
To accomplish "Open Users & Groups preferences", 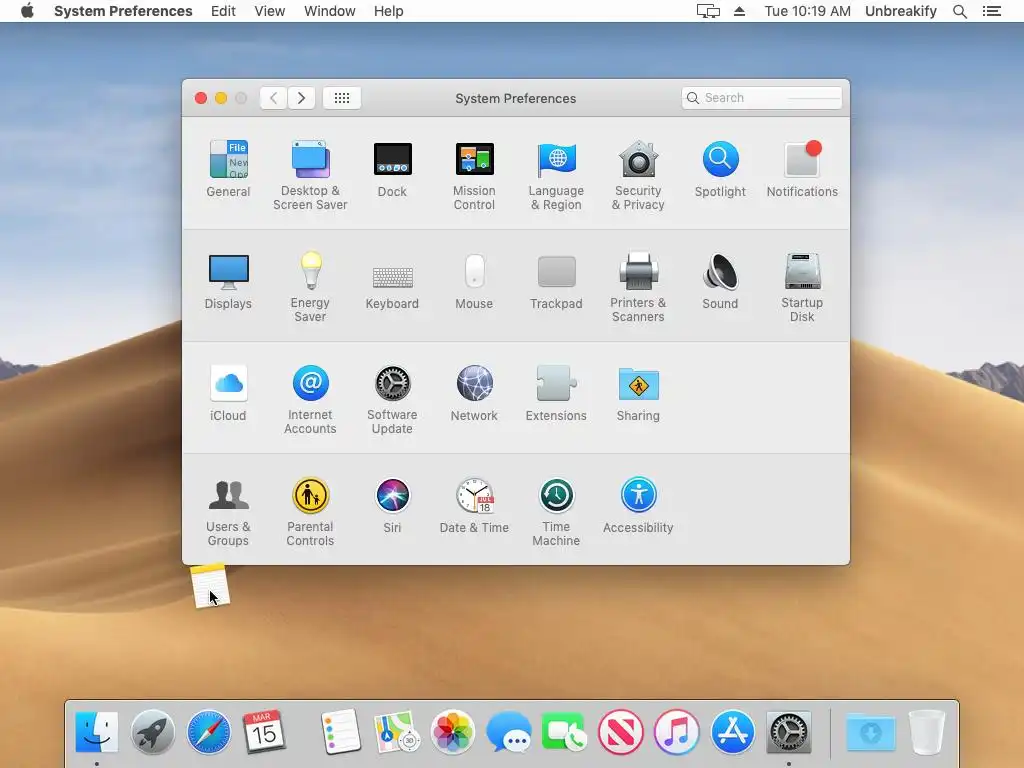I will [x=228, y=512].
